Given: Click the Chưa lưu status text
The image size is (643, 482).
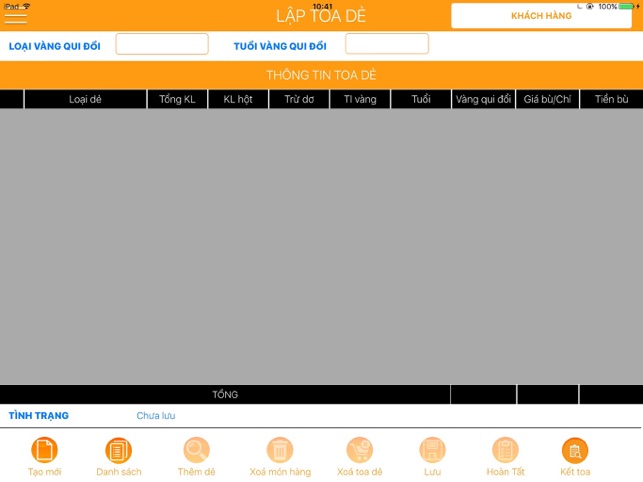Looking at the screenshot, I should coord(156,416).
